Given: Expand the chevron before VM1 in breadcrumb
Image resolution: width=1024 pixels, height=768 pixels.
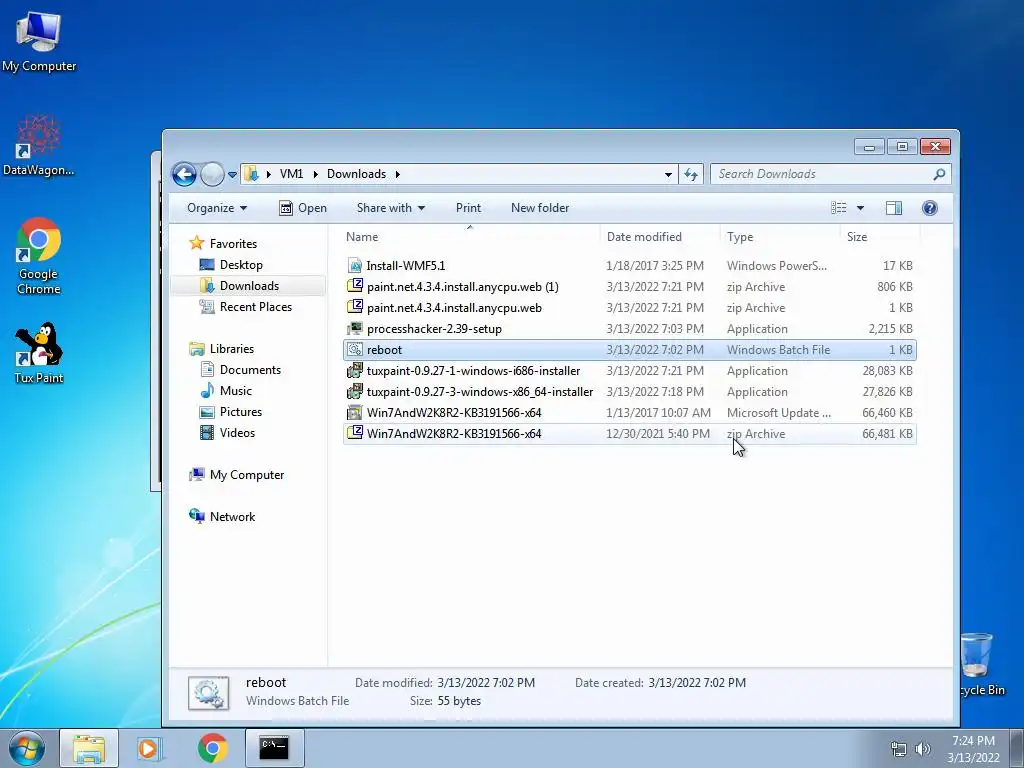Looking at the screenshot, I should 268,174.
